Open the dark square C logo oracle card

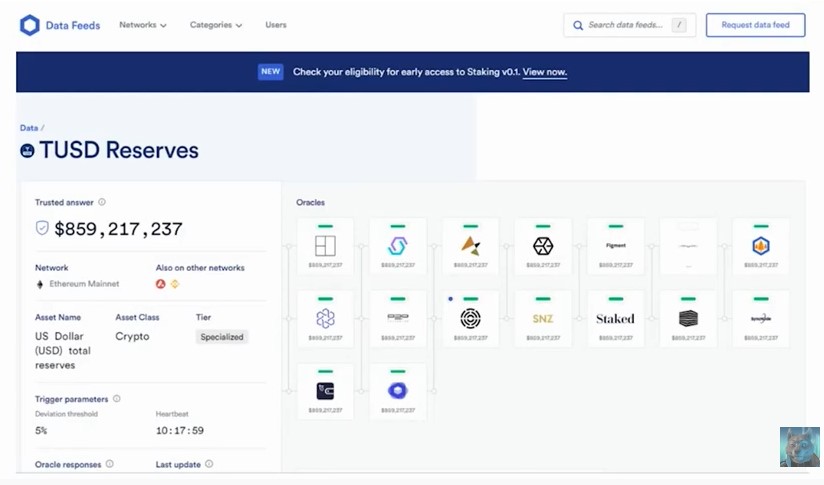click(x=325, y=391)
